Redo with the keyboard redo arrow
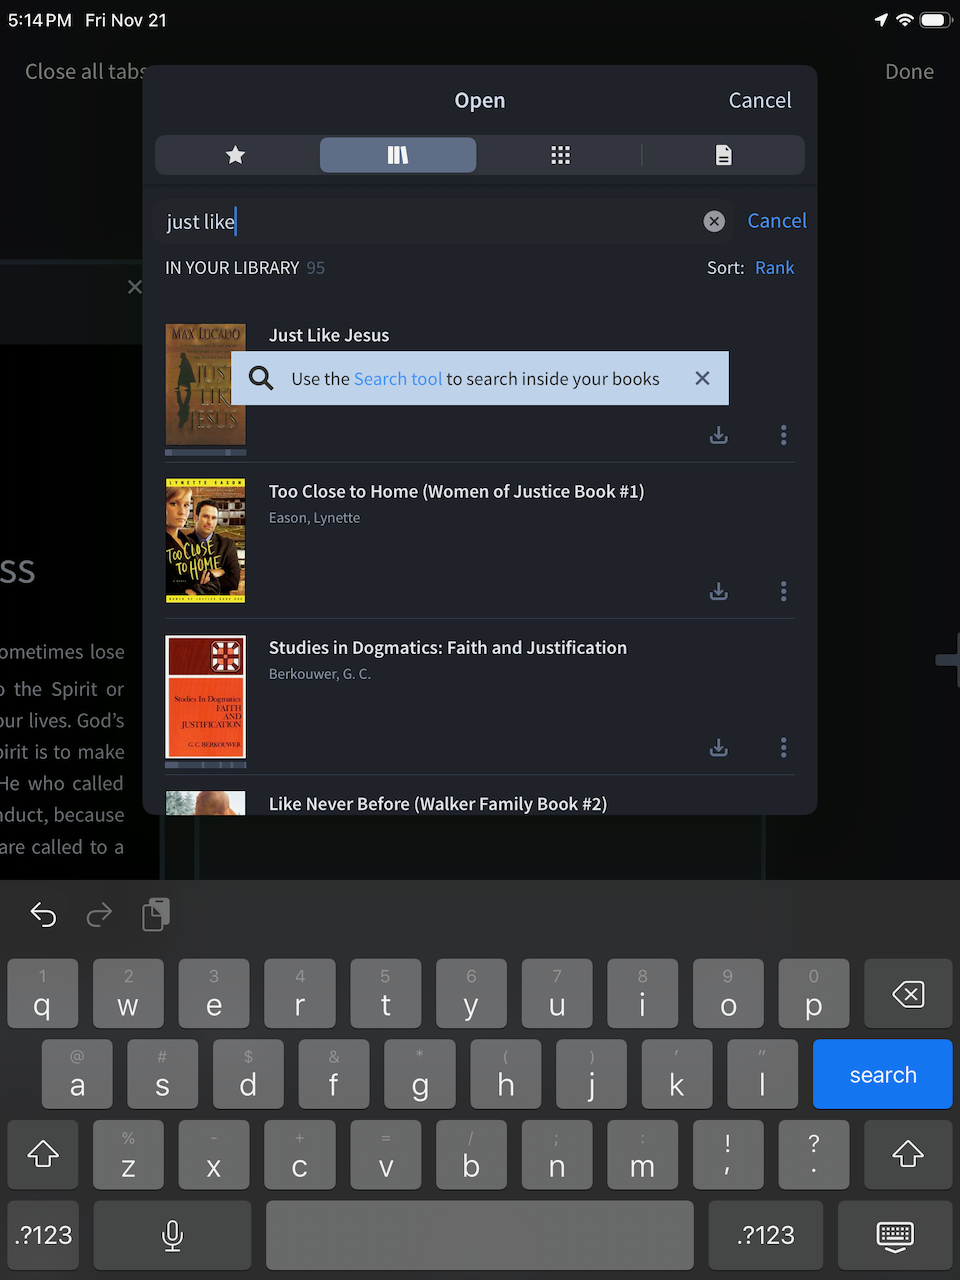Screen dimensions: 960x1280 [x=99, y=914]
